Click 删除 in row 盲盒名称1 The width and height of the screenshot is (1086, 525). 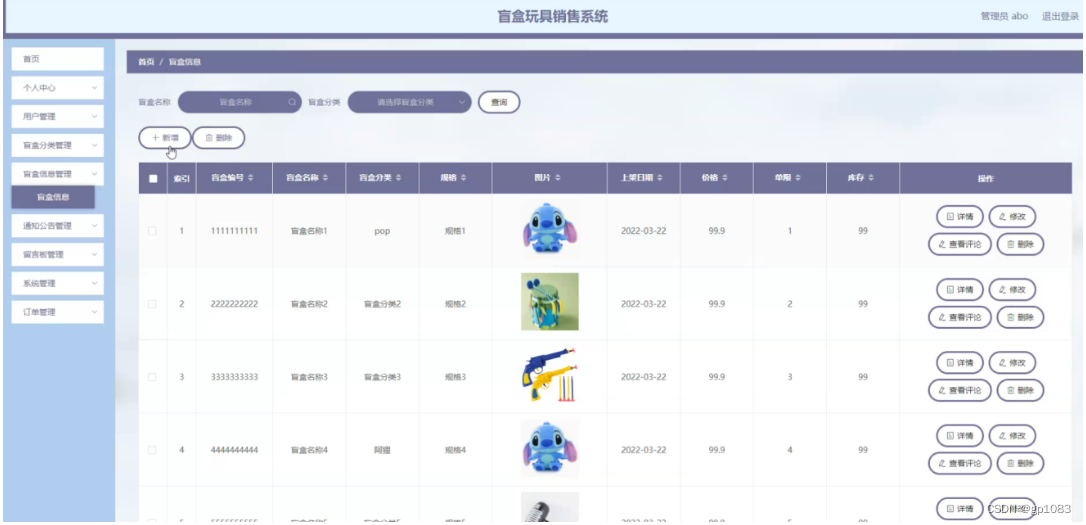click(x=1020, y=244)
